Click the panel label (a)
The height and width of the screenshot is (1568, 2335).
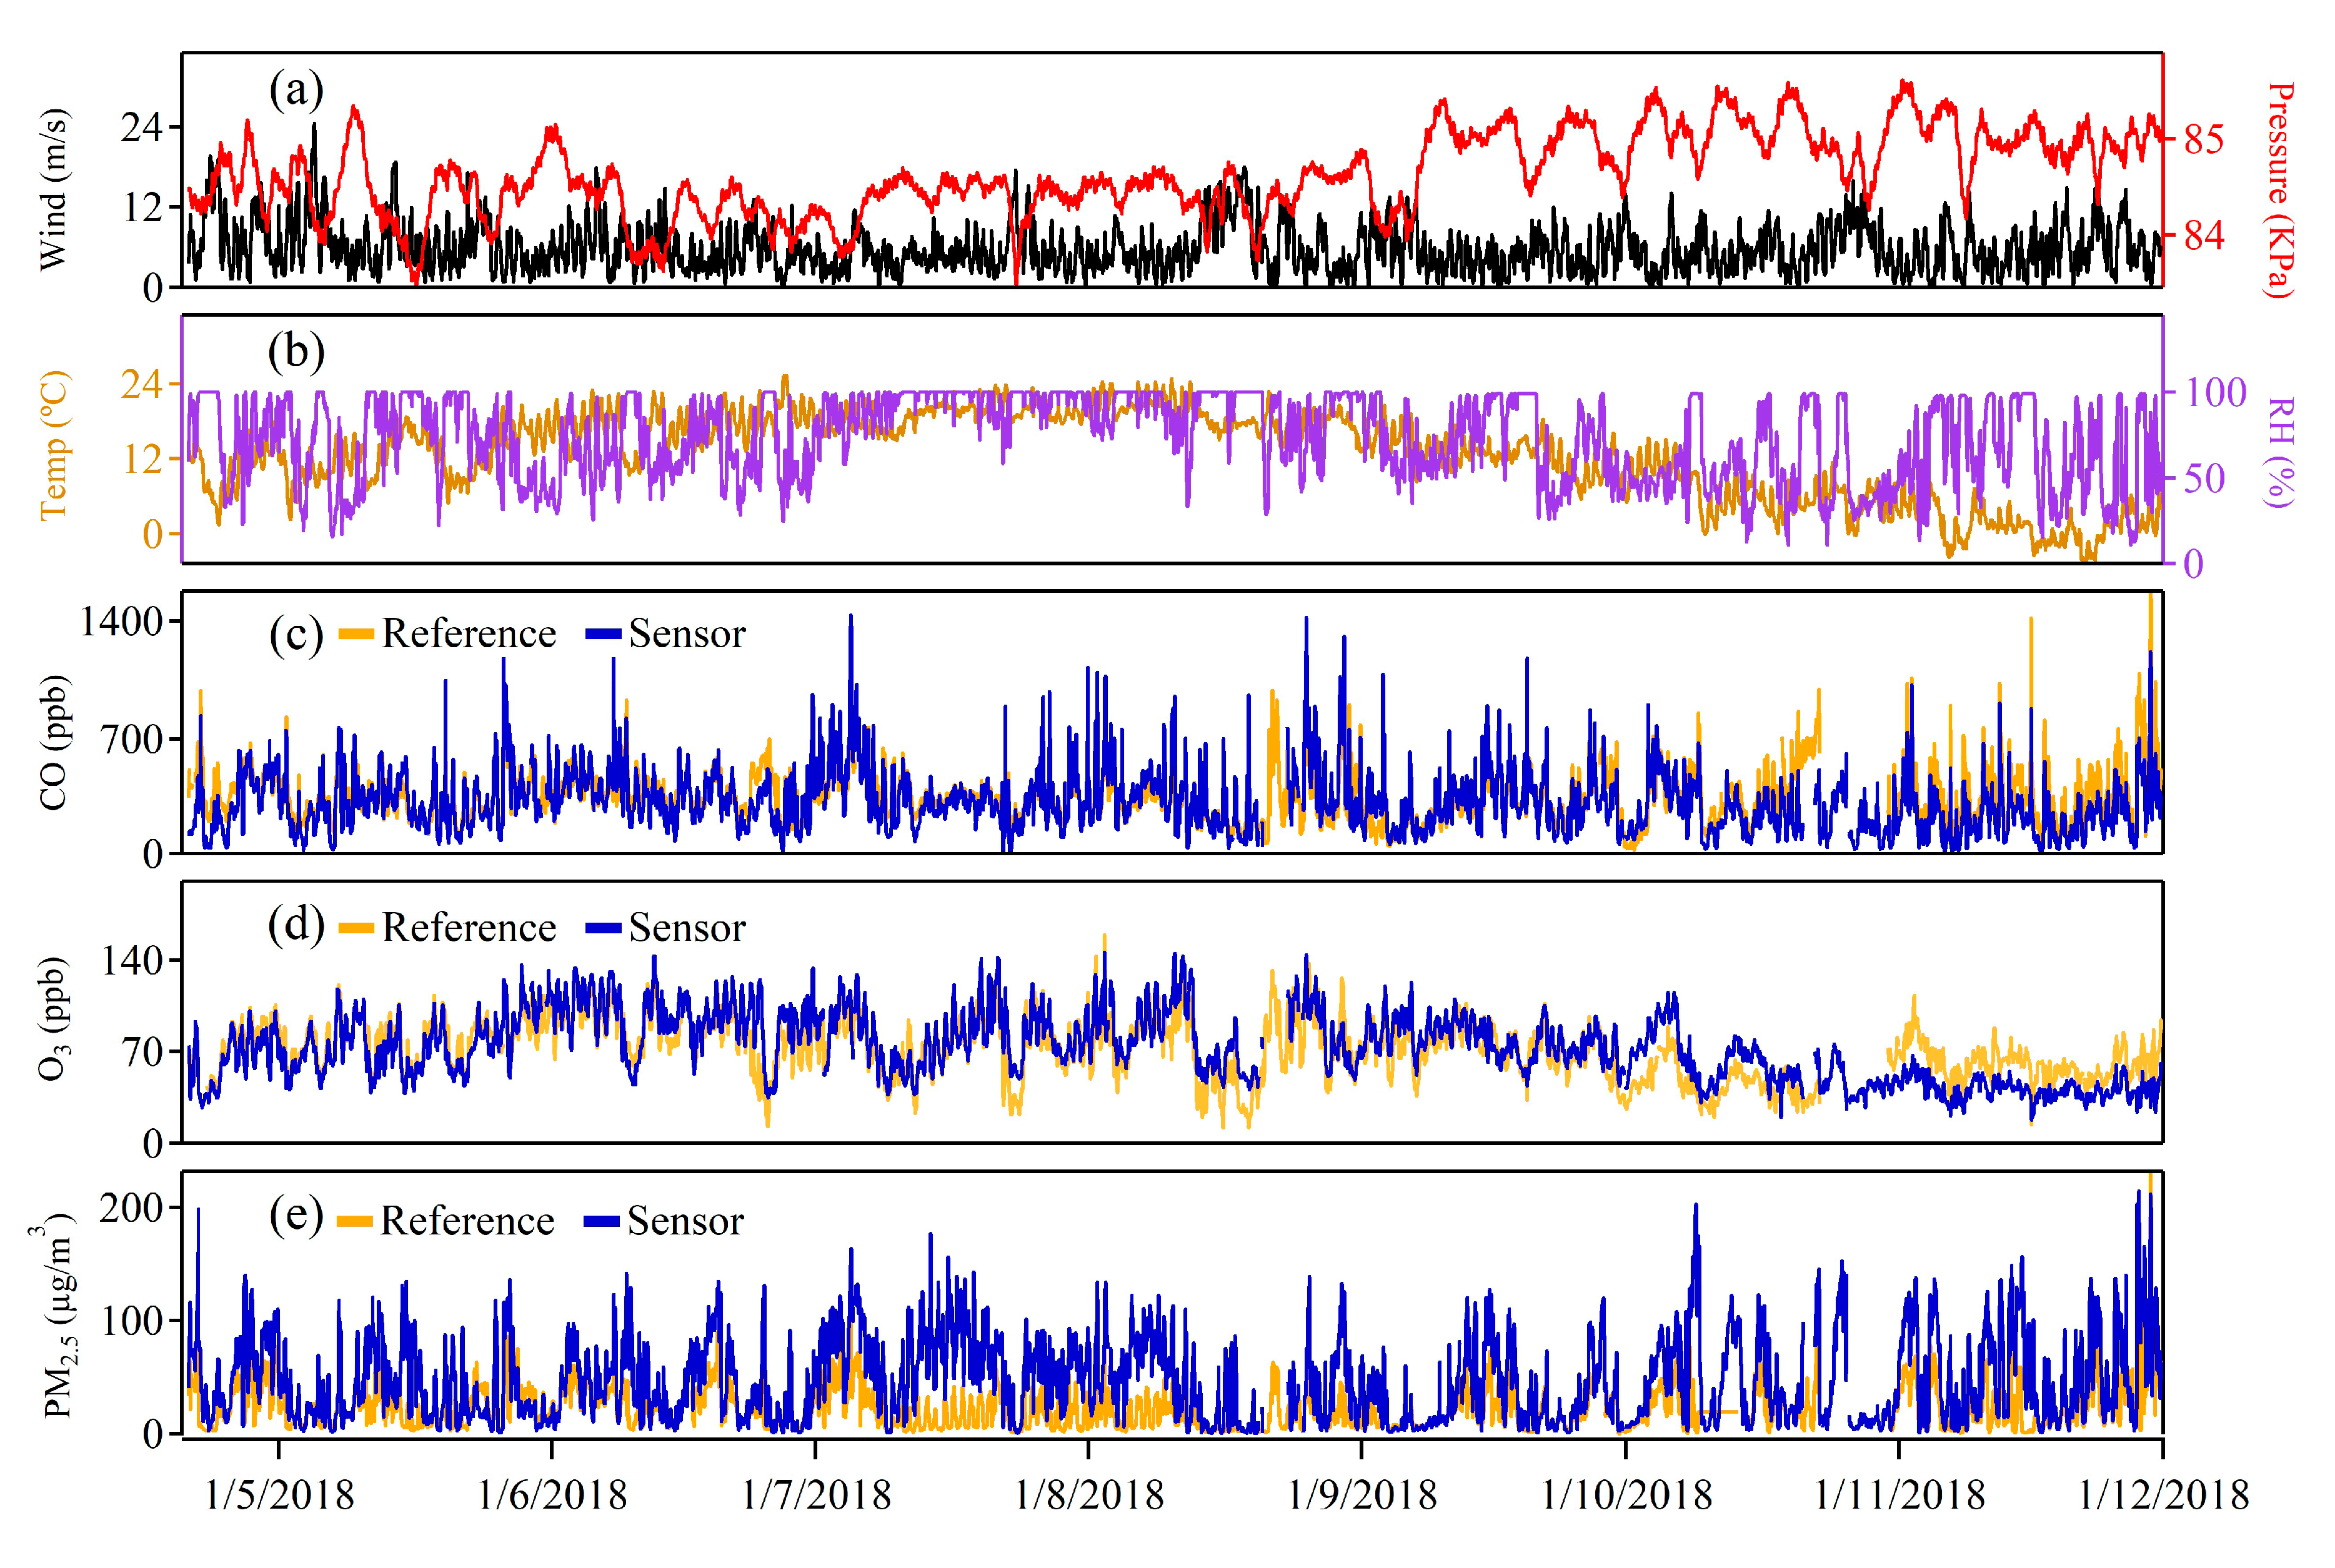pos(296,90)
